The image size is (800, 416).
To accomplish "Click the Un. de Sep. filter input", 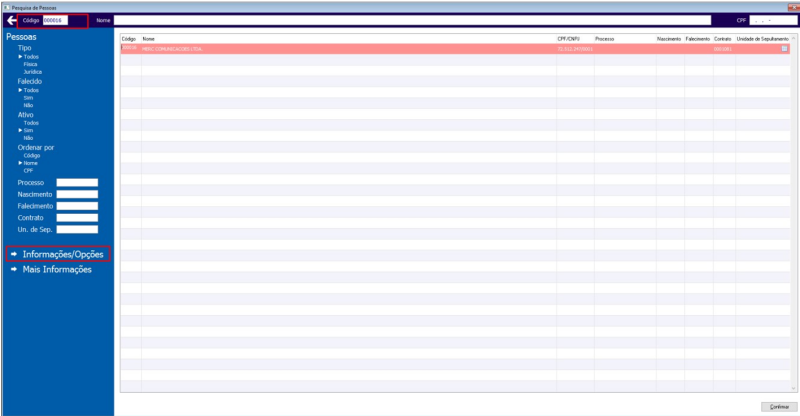I will click(77, 230).
